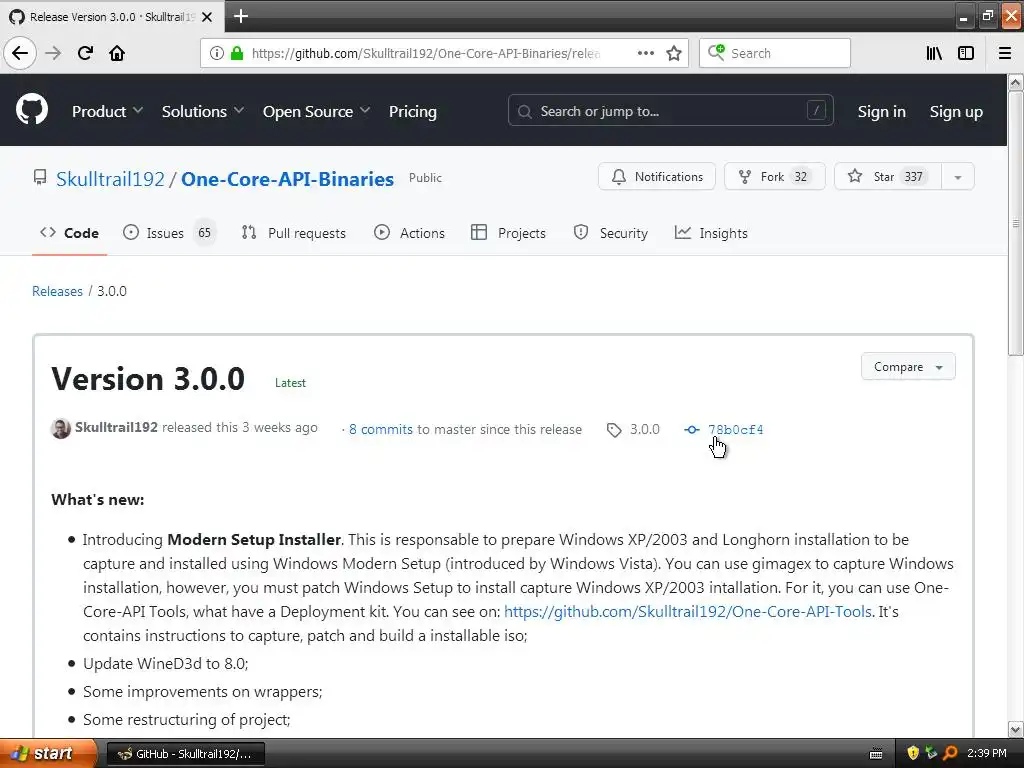Open the 3.0.0 tag link

645,430
